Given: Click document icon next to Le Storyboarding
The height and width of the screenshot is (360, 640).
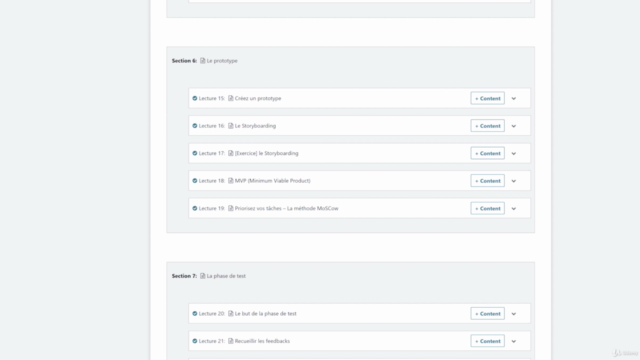Looking at the screenshot, I should 231,126.
